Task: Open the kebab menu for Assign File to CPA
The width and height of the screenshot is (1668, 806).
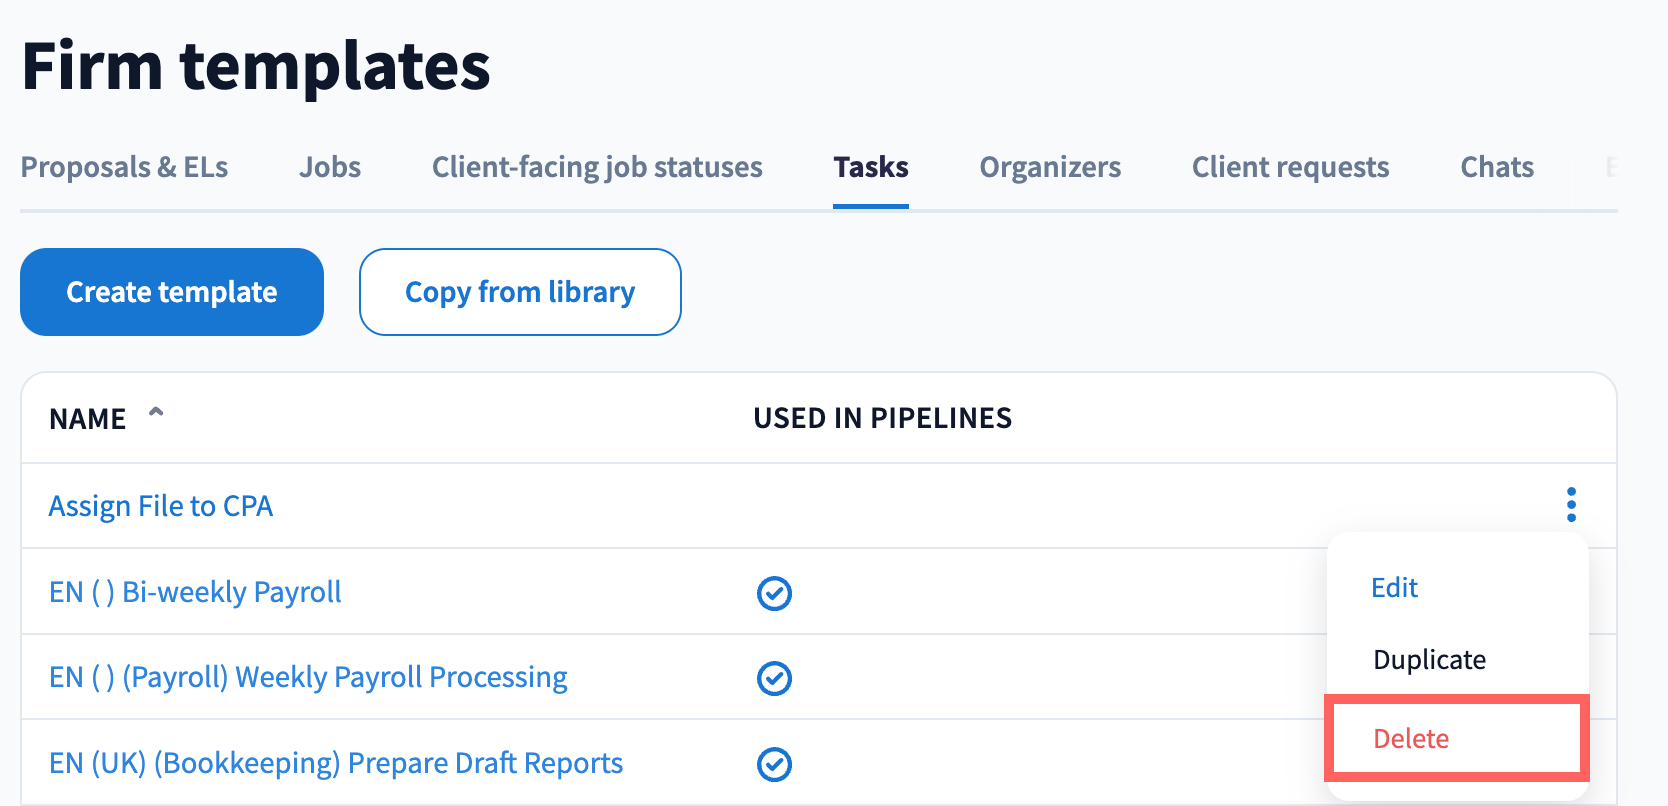Action: click(x=1571, y=505)
